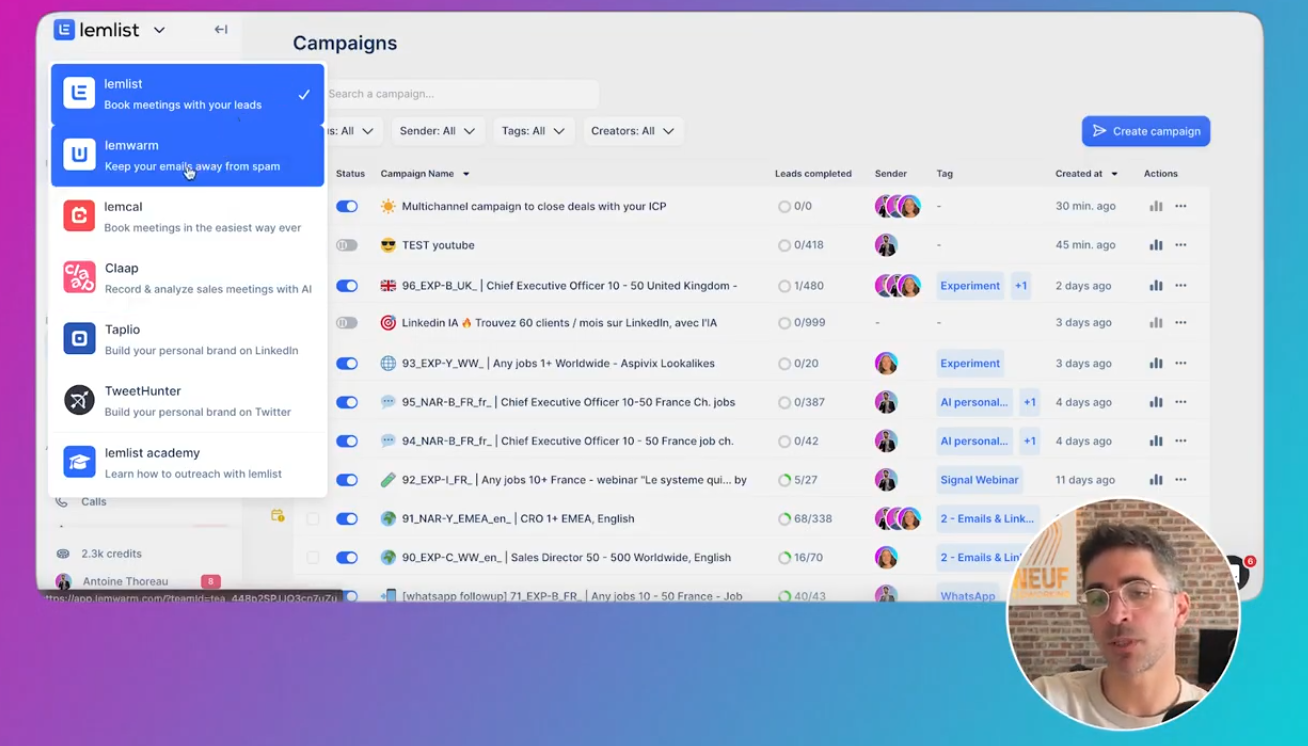
Task: Tick the checkbox for 90_EXP-C_WW_en_ row
Action: coord(313,558)
